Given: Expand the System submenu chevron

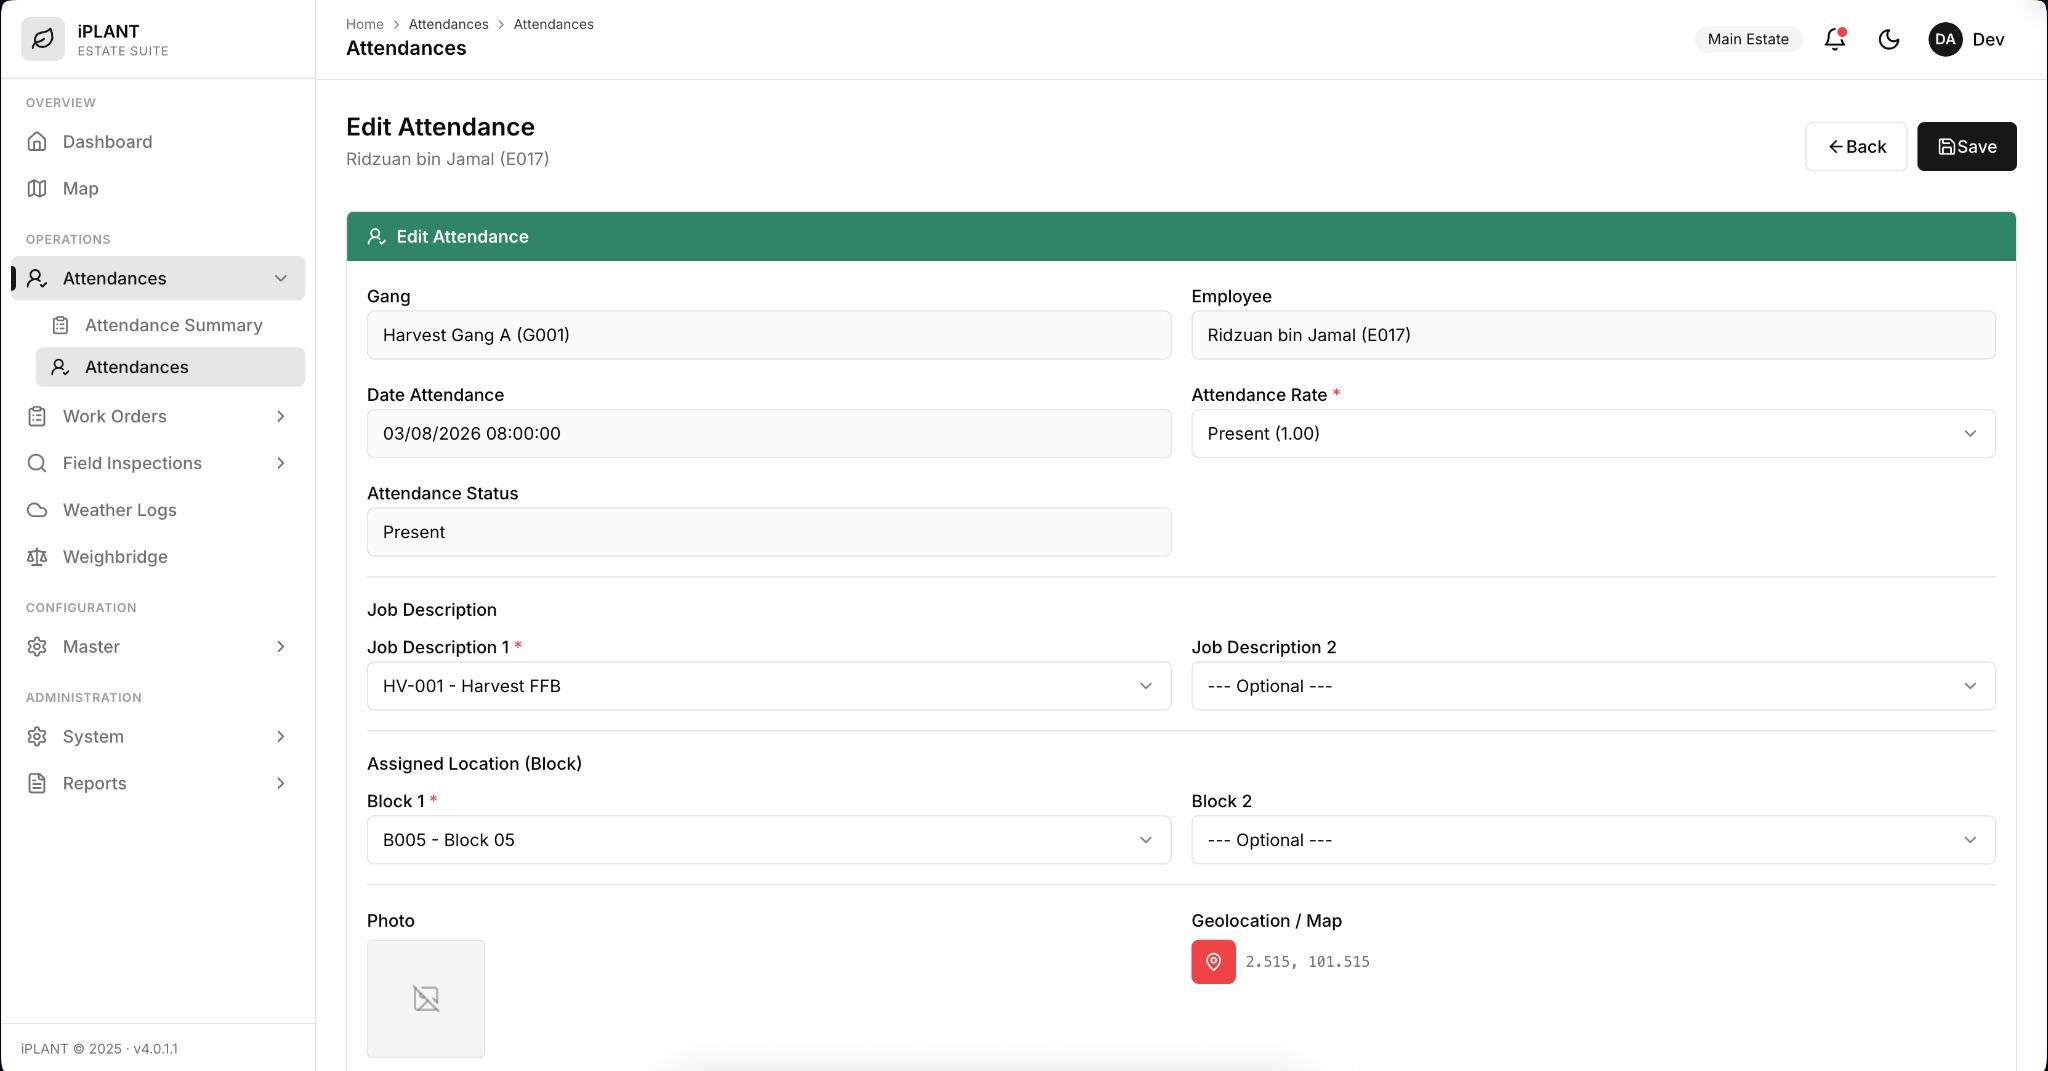Looking at the screenshot, I should (x=281, y=736).
